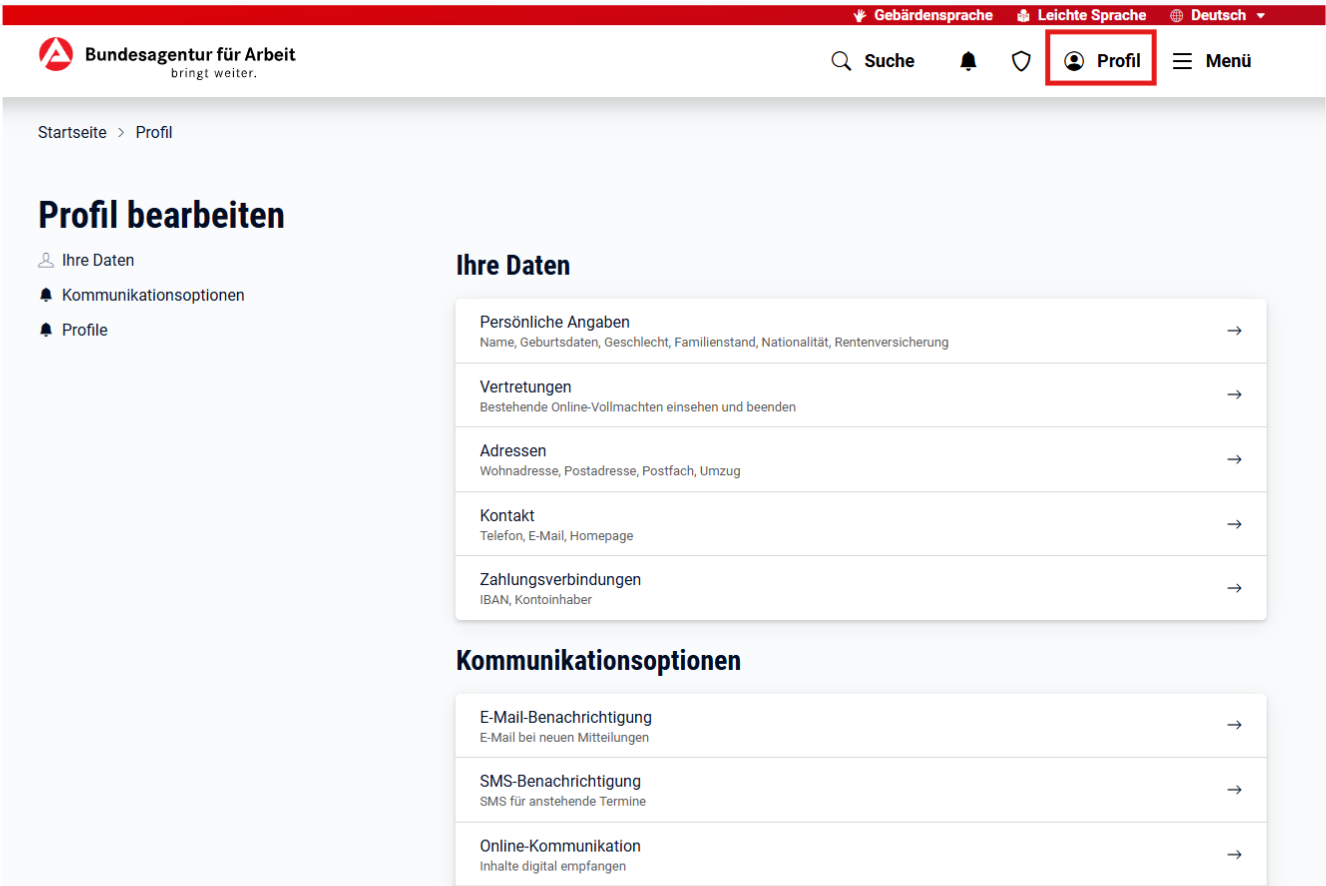The image size is (1326, 886).
Task: Select Ihre Daten in side navigation
Action: pos(98,260)
